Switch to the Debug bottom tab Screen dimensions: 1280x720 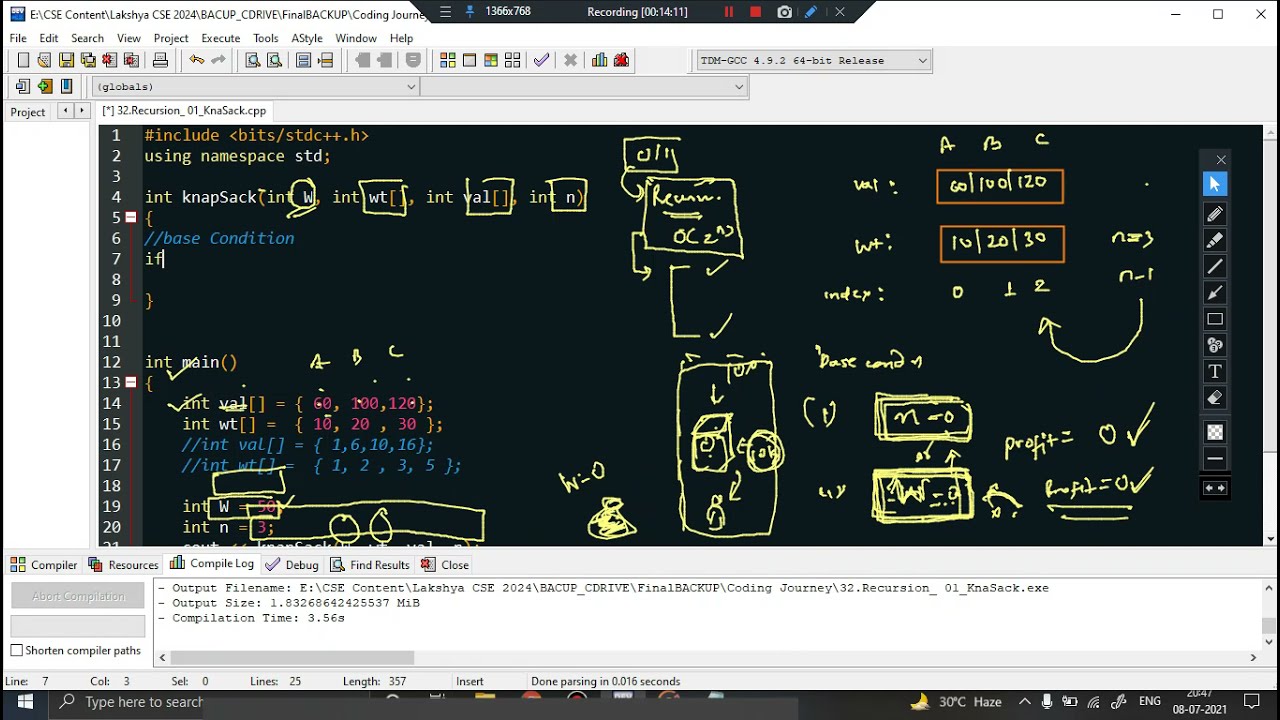pyautogui.click(x=292, y=564)
